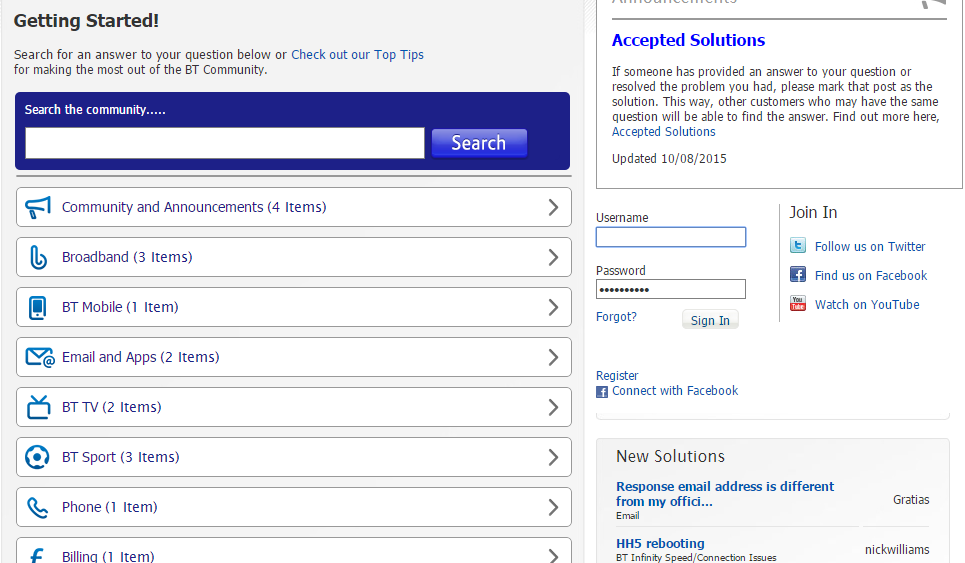The image size is (965, 563).
Task: Open Response email address is different solution
Action: pyautogui.click(x=725, y=494)
